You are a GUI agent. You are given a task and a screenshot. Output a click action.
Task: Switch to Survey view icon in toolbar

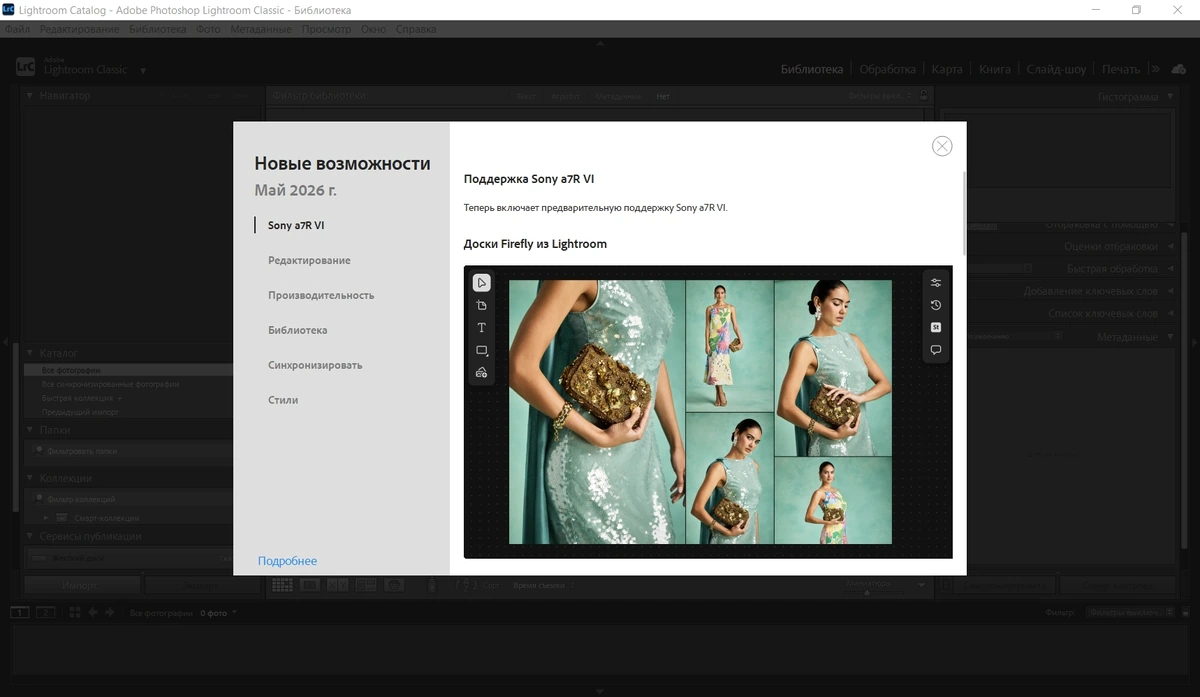pyautogui.click(x=365, y=585)
